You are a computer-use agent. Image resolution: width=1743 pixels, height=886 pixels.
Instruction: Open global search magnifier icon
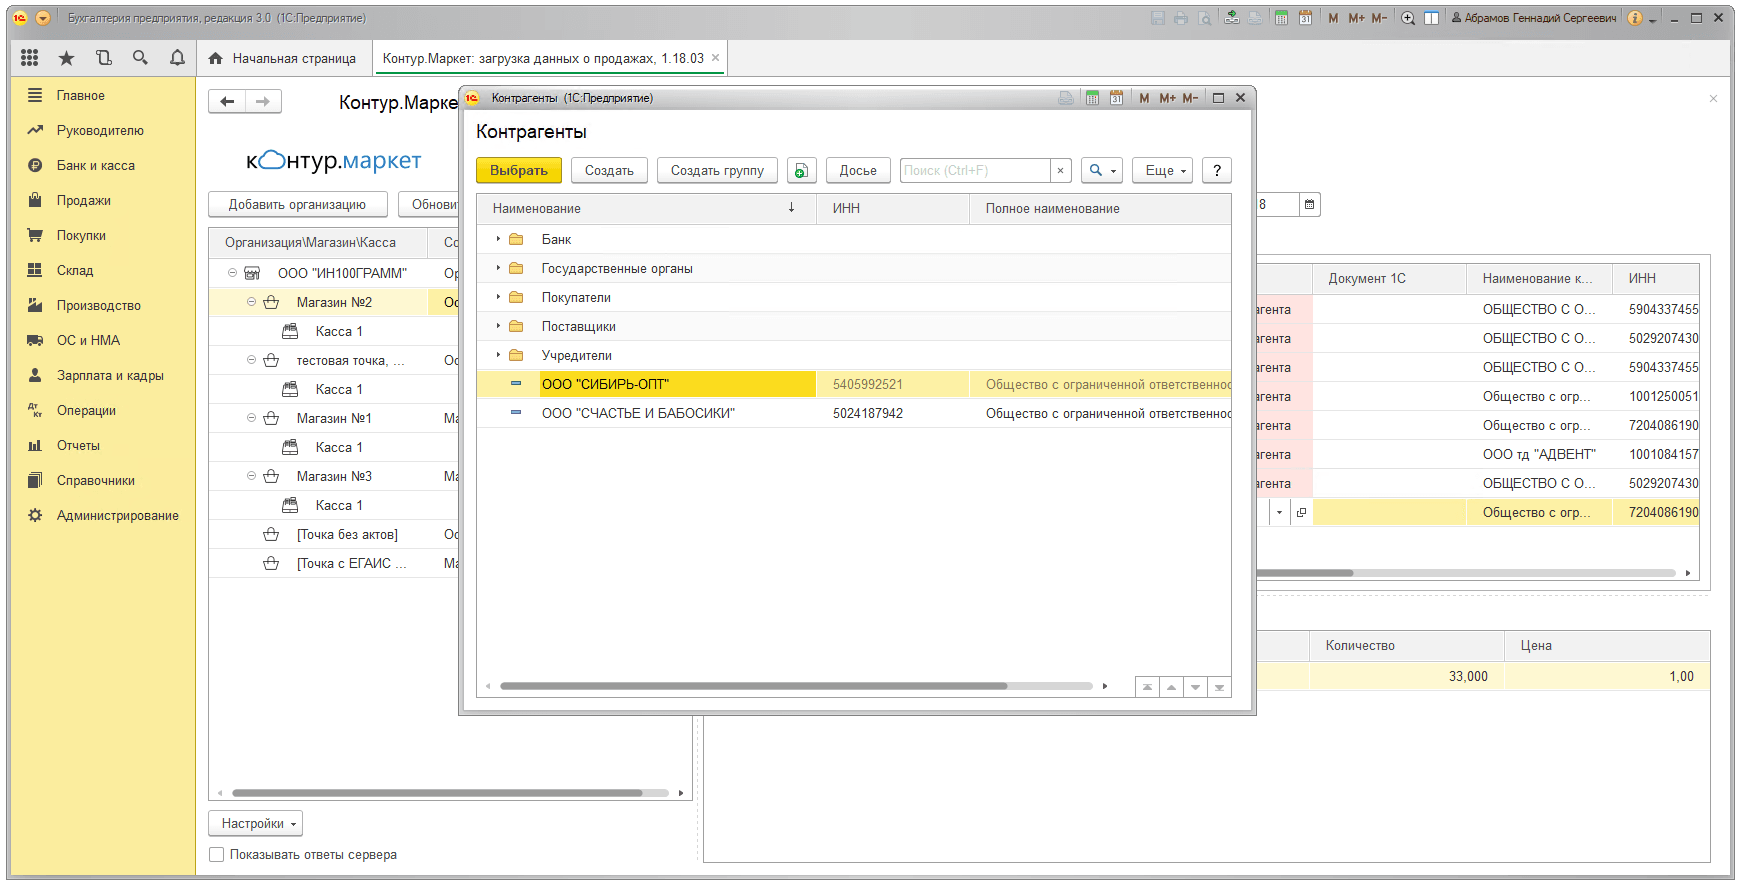coord(140,58)
